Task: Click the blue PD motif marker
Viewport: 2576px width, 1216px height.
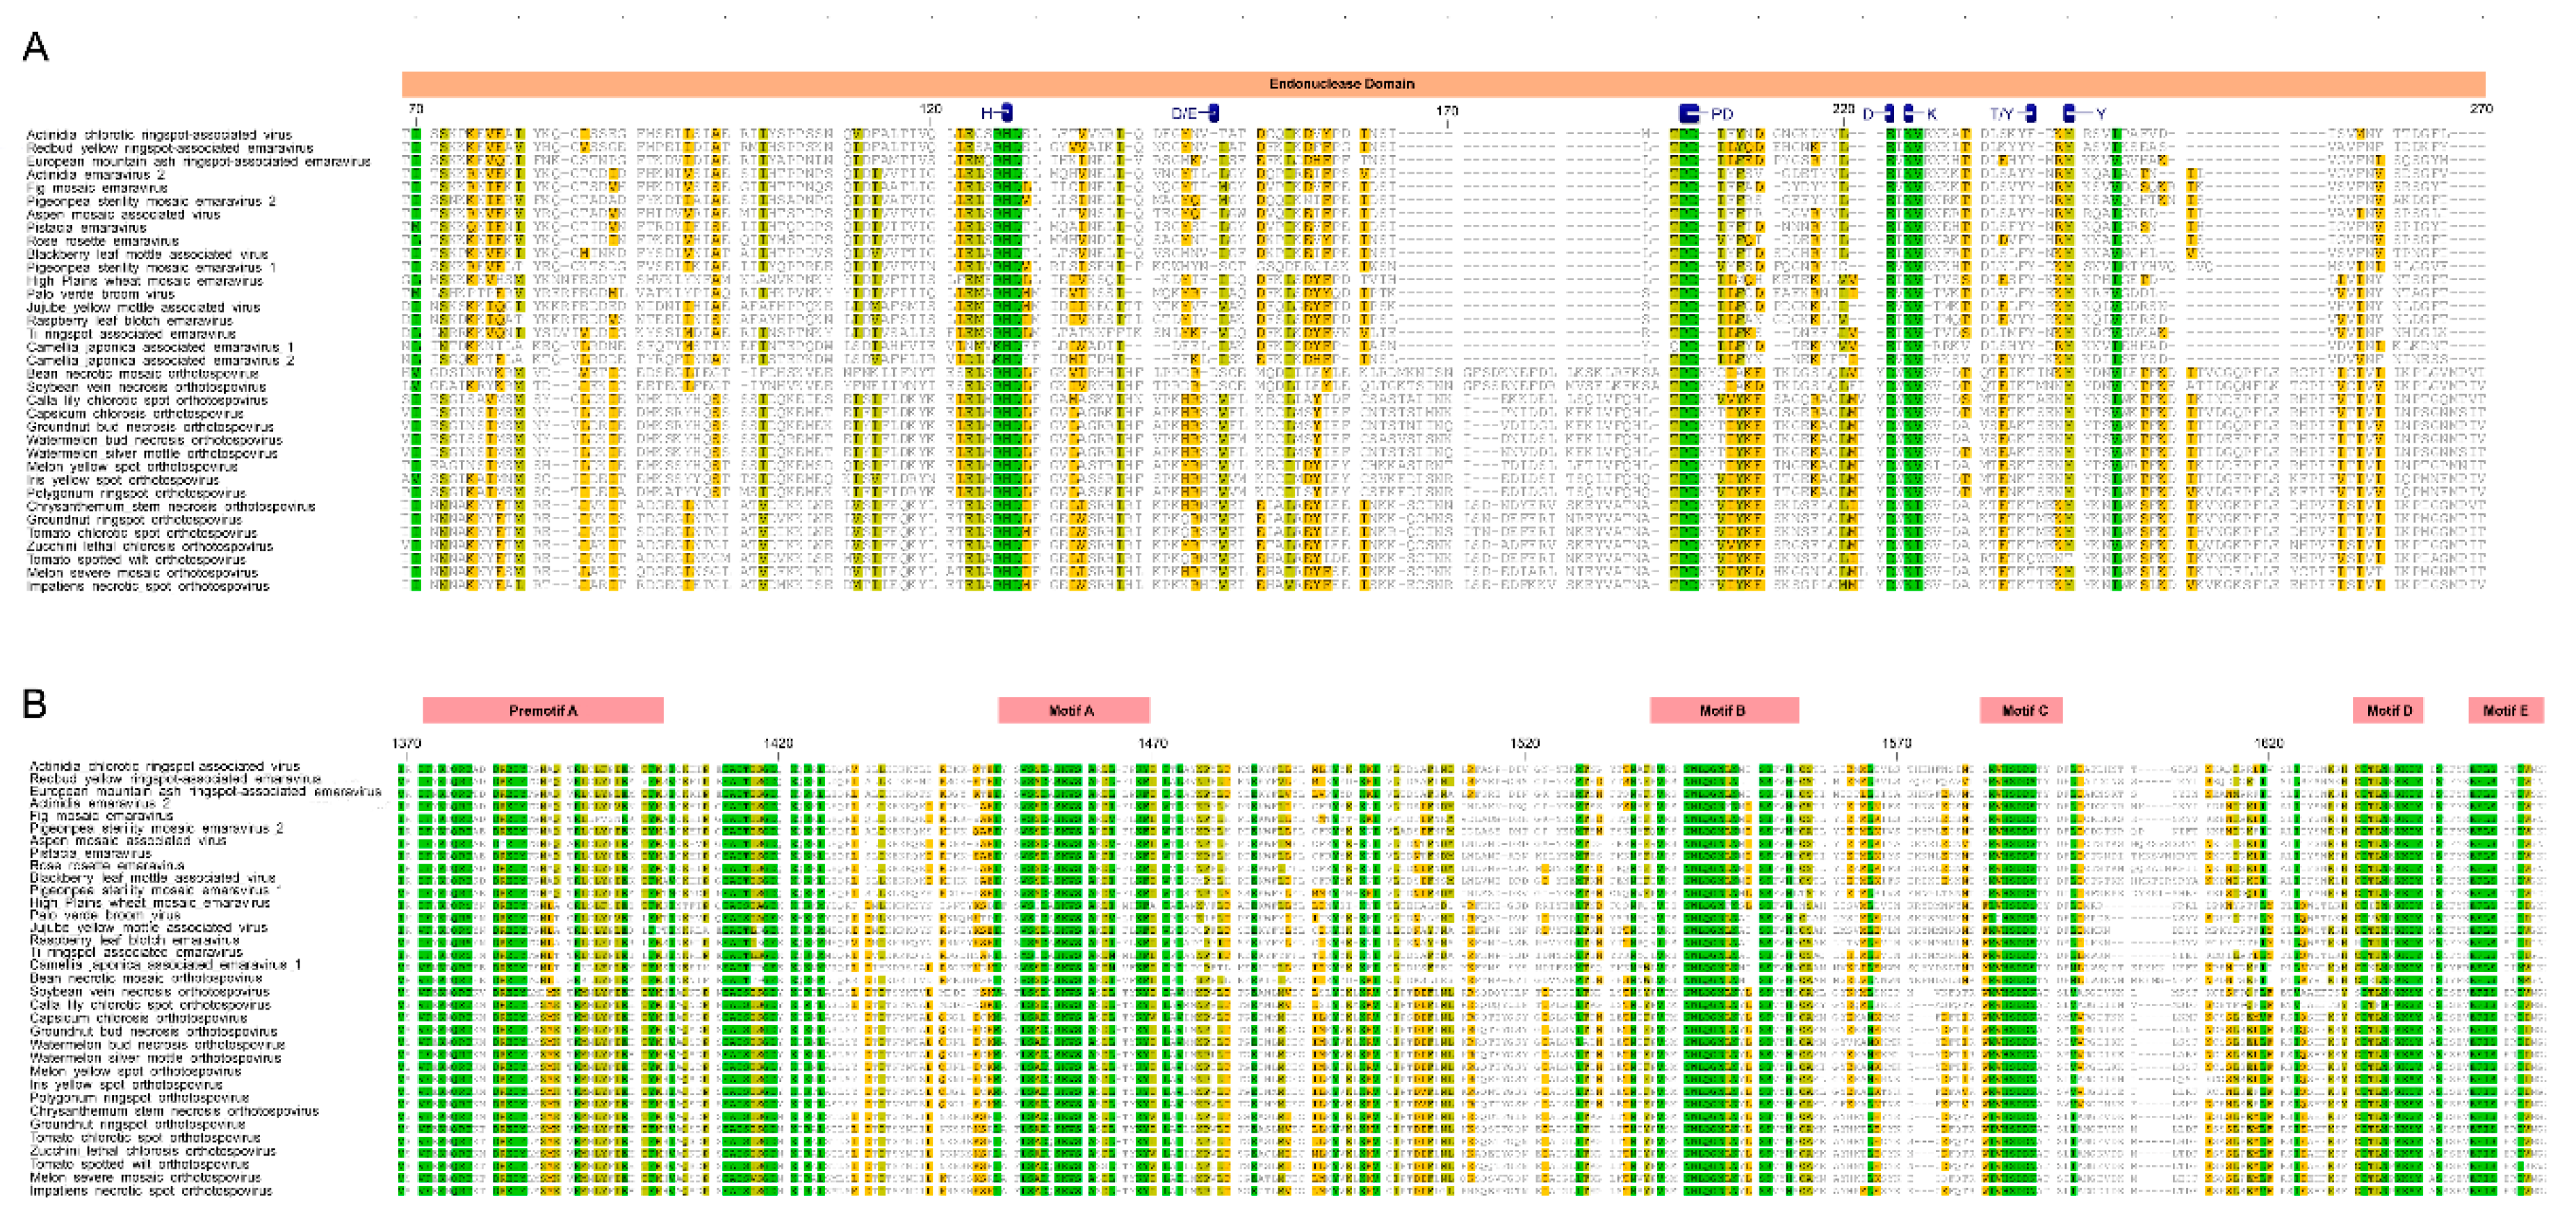Action: [x=1689, y=113]
